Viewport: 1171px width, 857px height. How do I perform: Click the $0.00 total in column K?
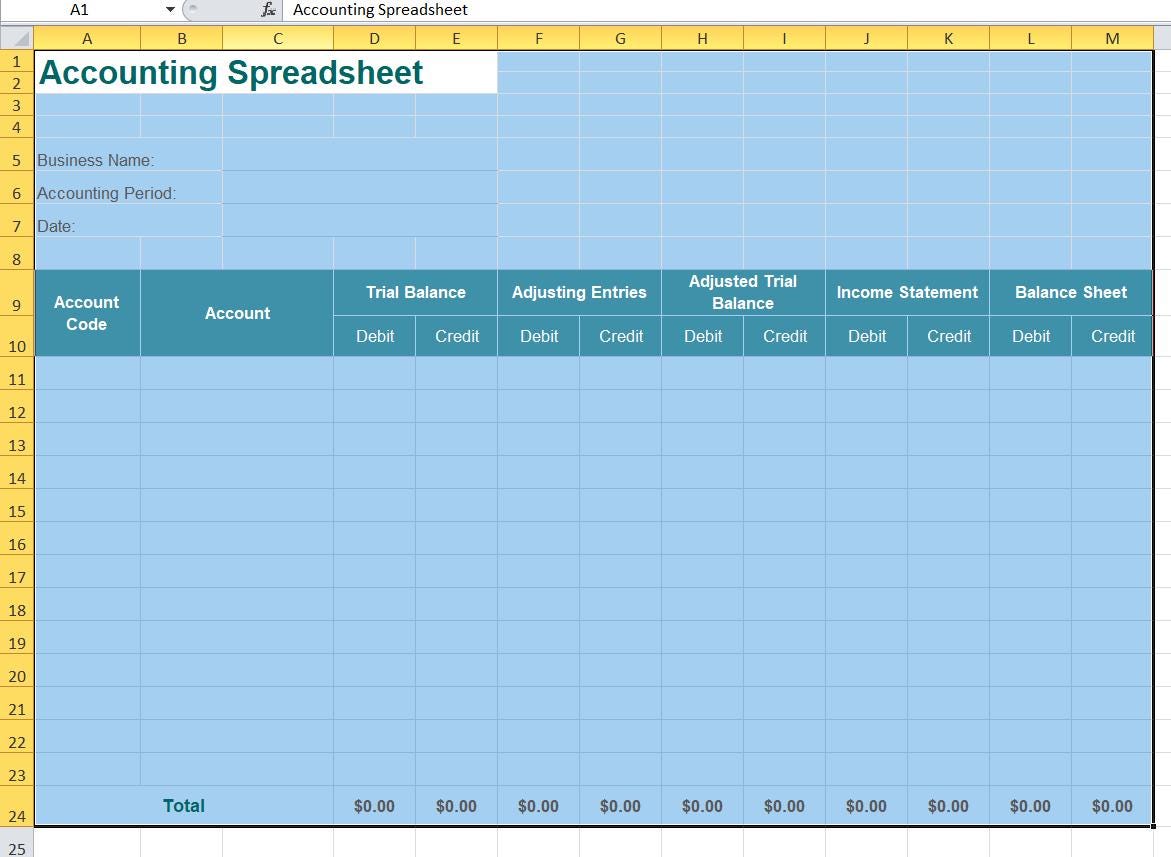point(948,806)
